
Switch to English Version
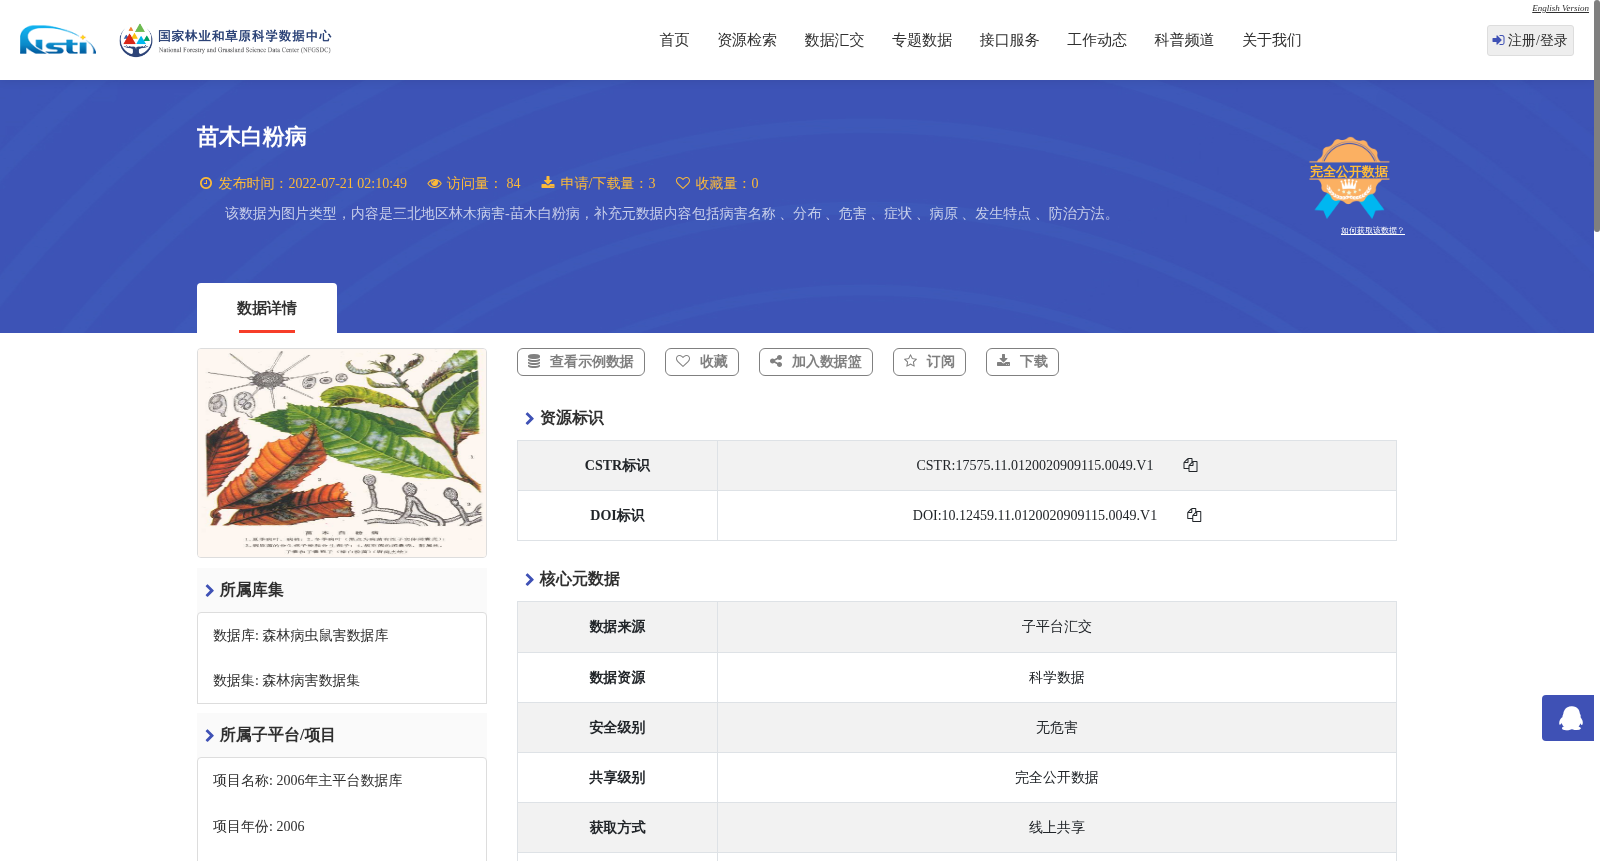(x=1560, y=8)
